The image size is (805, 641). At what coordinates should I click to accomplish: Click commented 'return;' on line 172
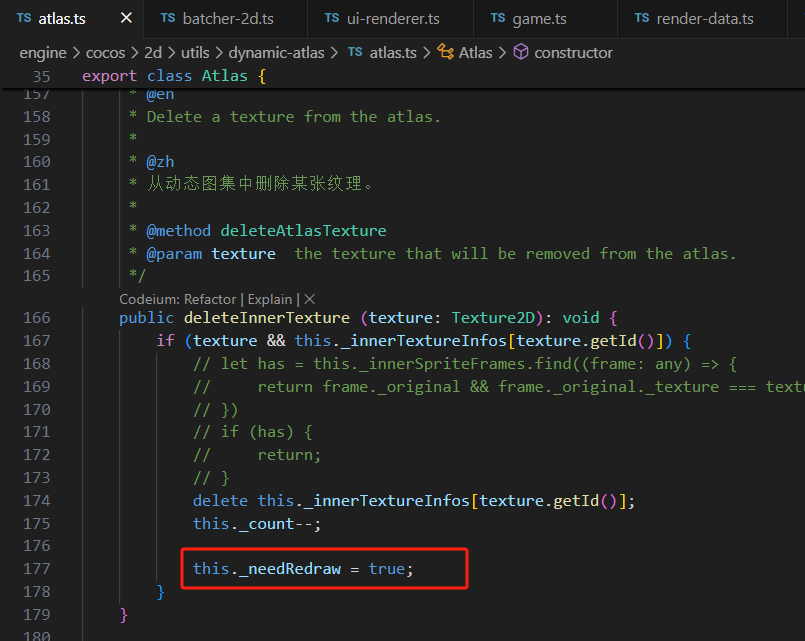click(x=289, y=455)
